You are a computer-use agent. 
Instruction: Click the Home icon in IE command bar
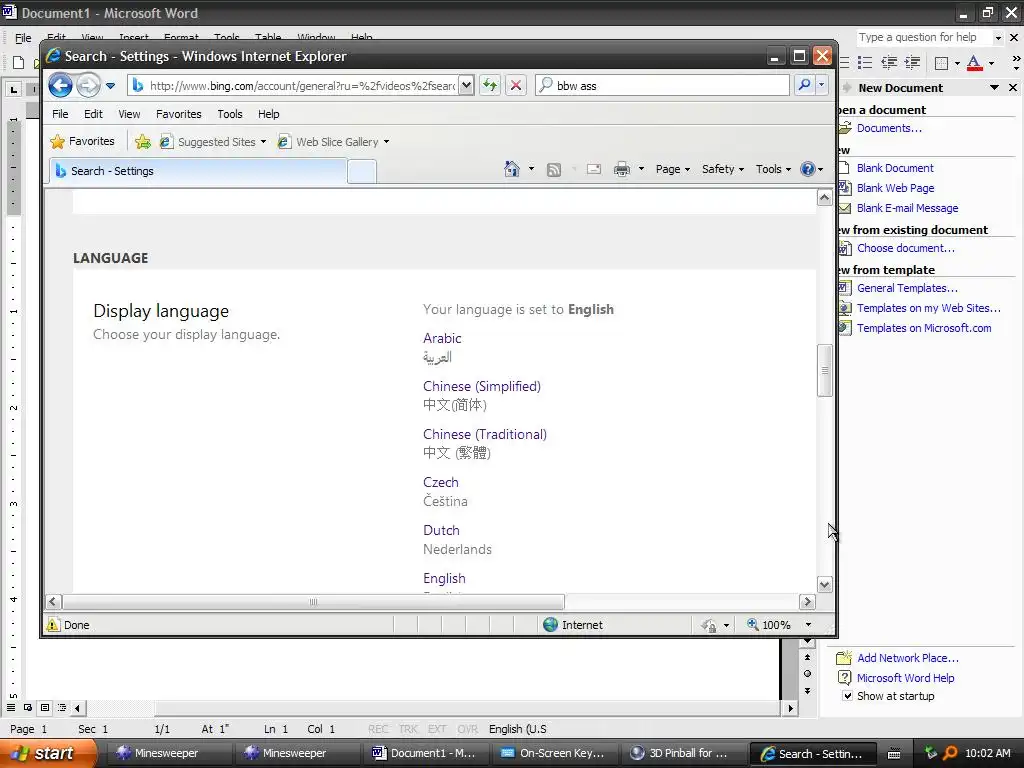(511, 169)
